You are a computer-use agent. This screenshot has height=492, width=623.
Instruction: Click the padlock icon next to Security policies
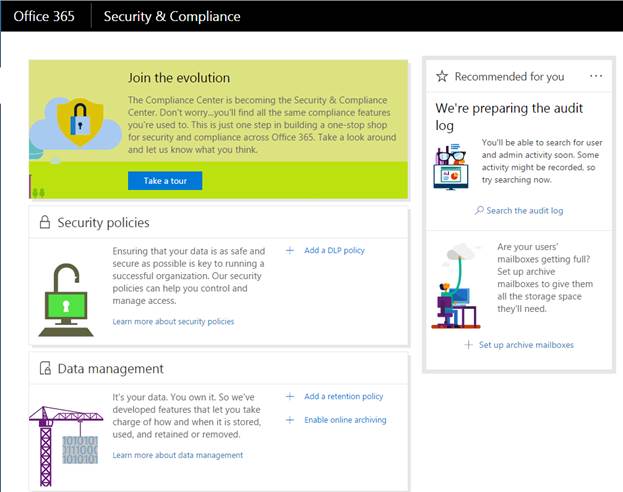(44, 223)
